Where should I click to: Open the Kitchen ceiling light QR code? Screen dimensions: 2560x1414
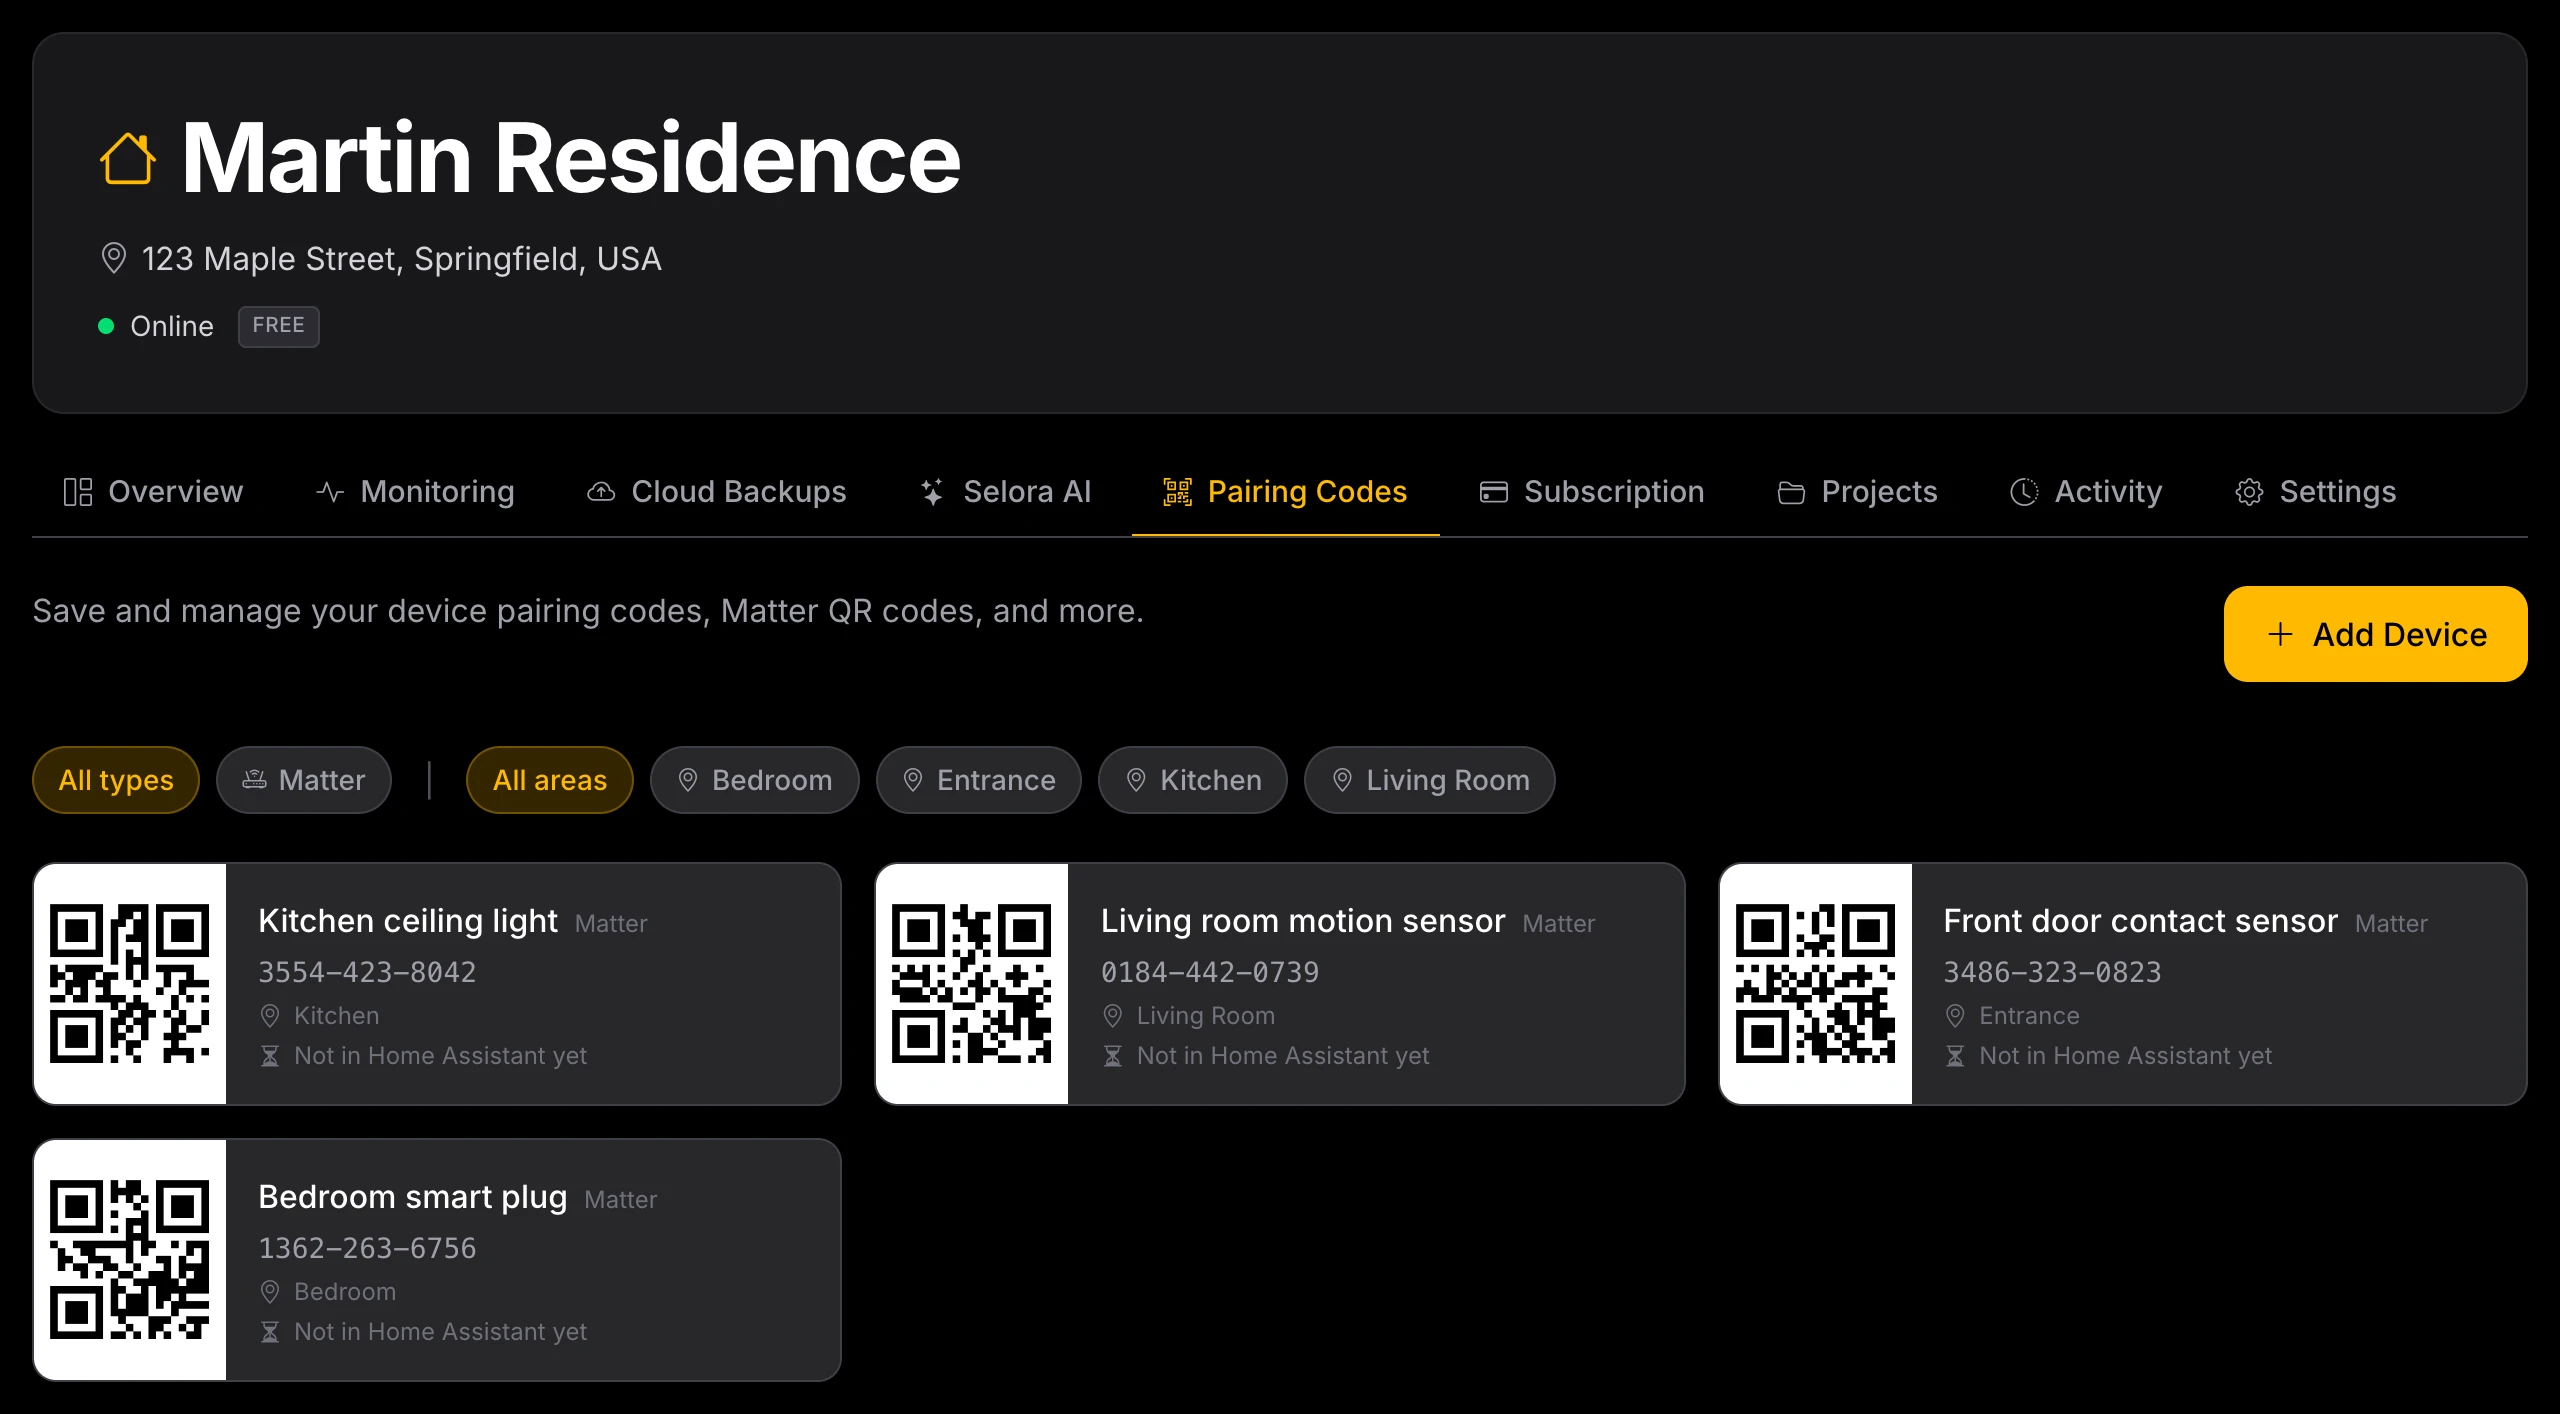130,984
